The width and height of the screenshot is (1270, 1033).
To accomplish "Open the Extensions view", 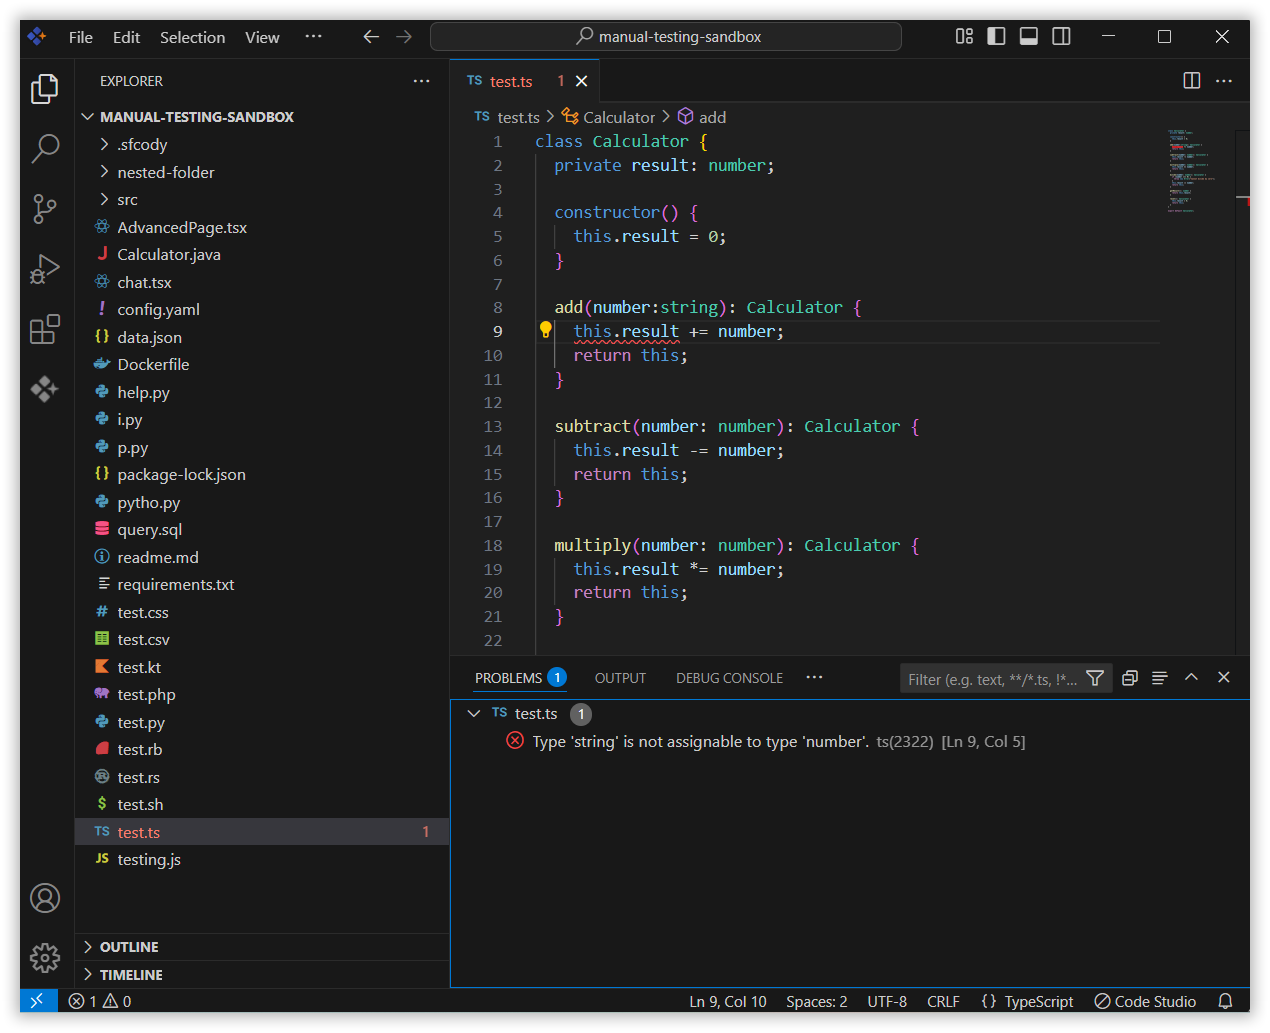I will [45, 329].
